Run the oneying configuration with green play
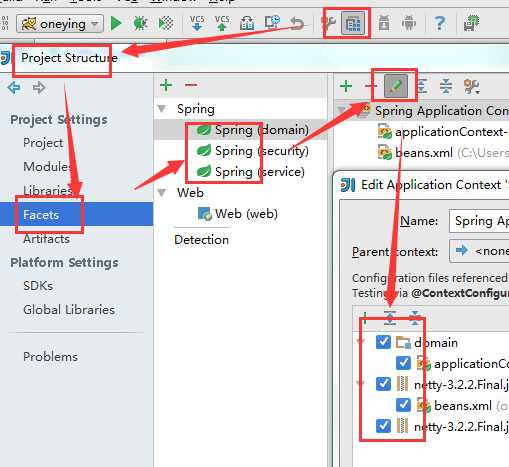Viewport: 509px width, 467px height. [116, 23]
